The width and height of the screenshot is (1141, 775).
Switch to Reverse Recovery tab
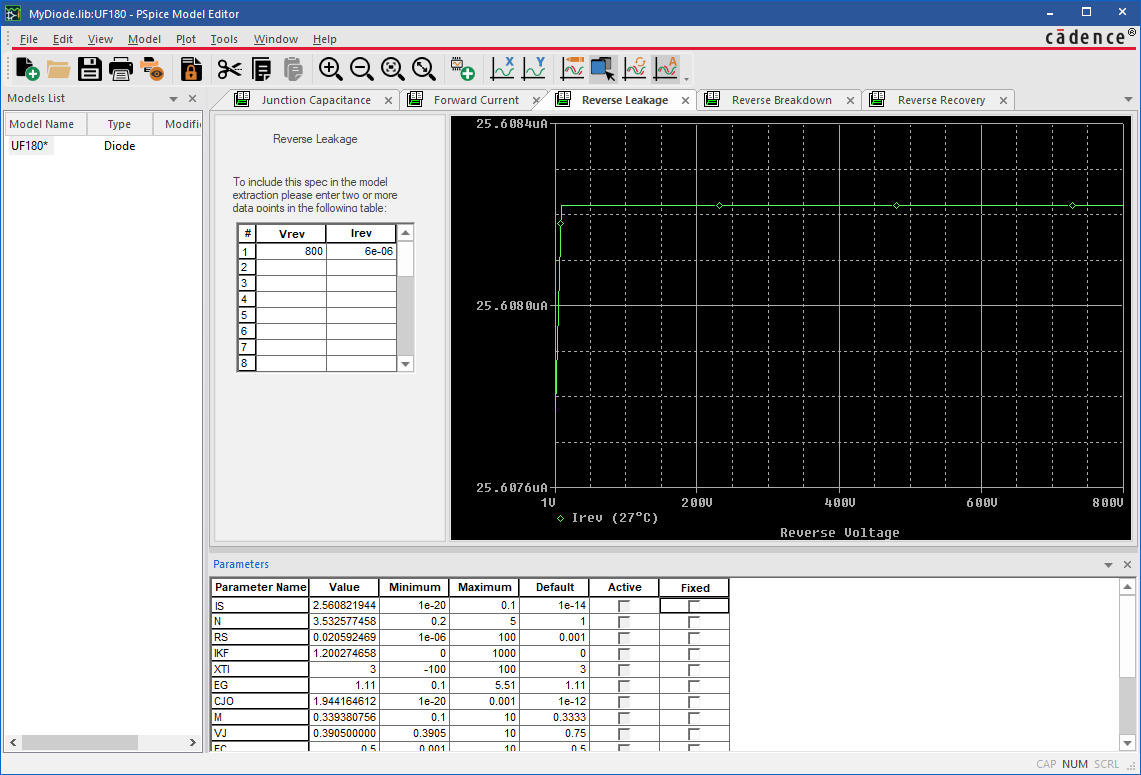[941, 100]
